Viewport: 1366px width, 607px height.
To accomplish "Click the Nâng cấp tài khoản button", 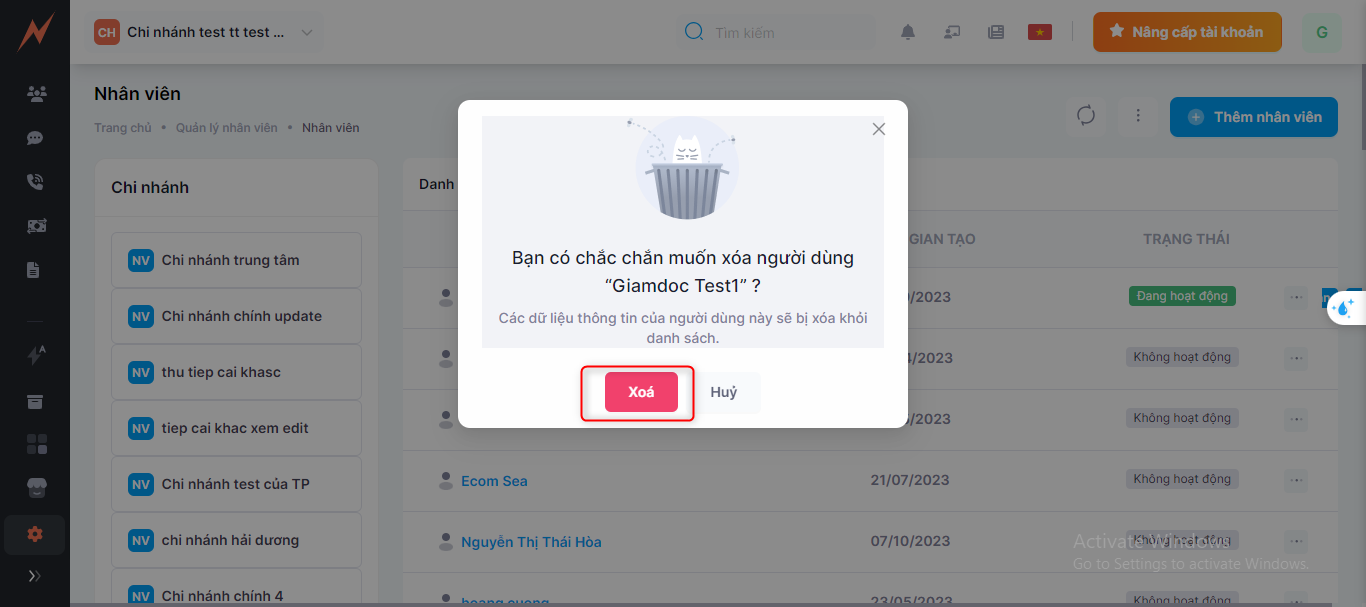I will point(1187,32).
